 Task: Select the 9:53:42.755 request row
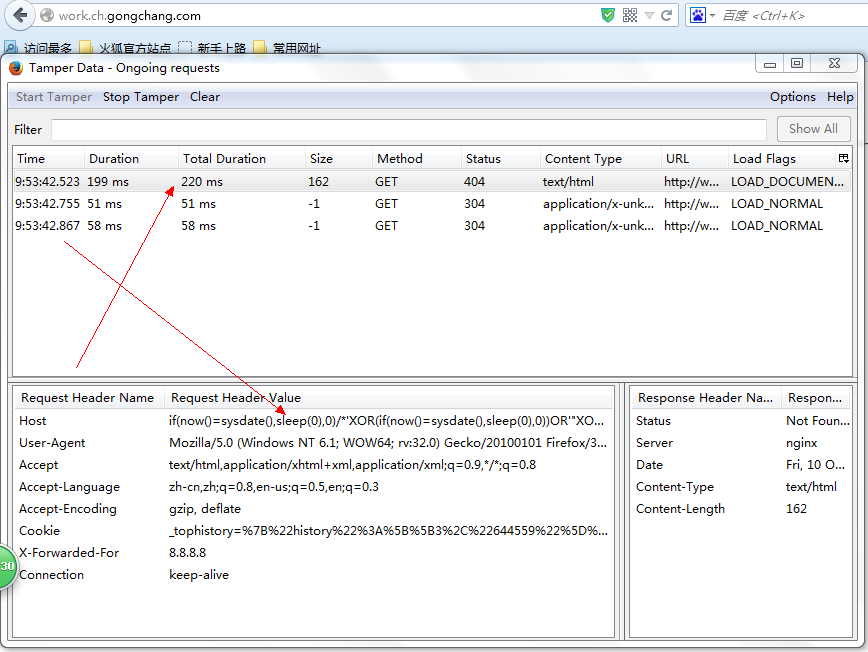pos(432,204)
